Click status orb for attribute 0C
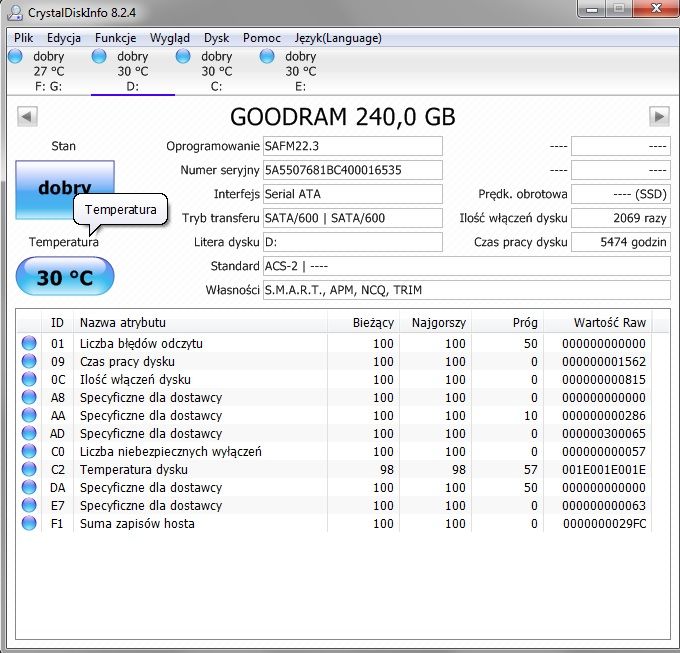Image resolution: width=680 pixels, height=653 pixels. (29, 379)
